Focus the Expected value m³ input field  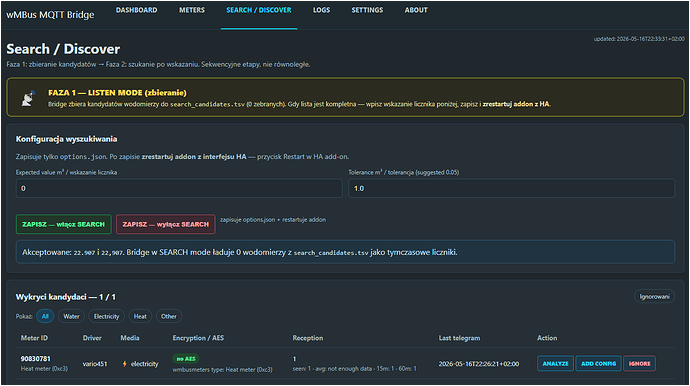click(179, 188)
